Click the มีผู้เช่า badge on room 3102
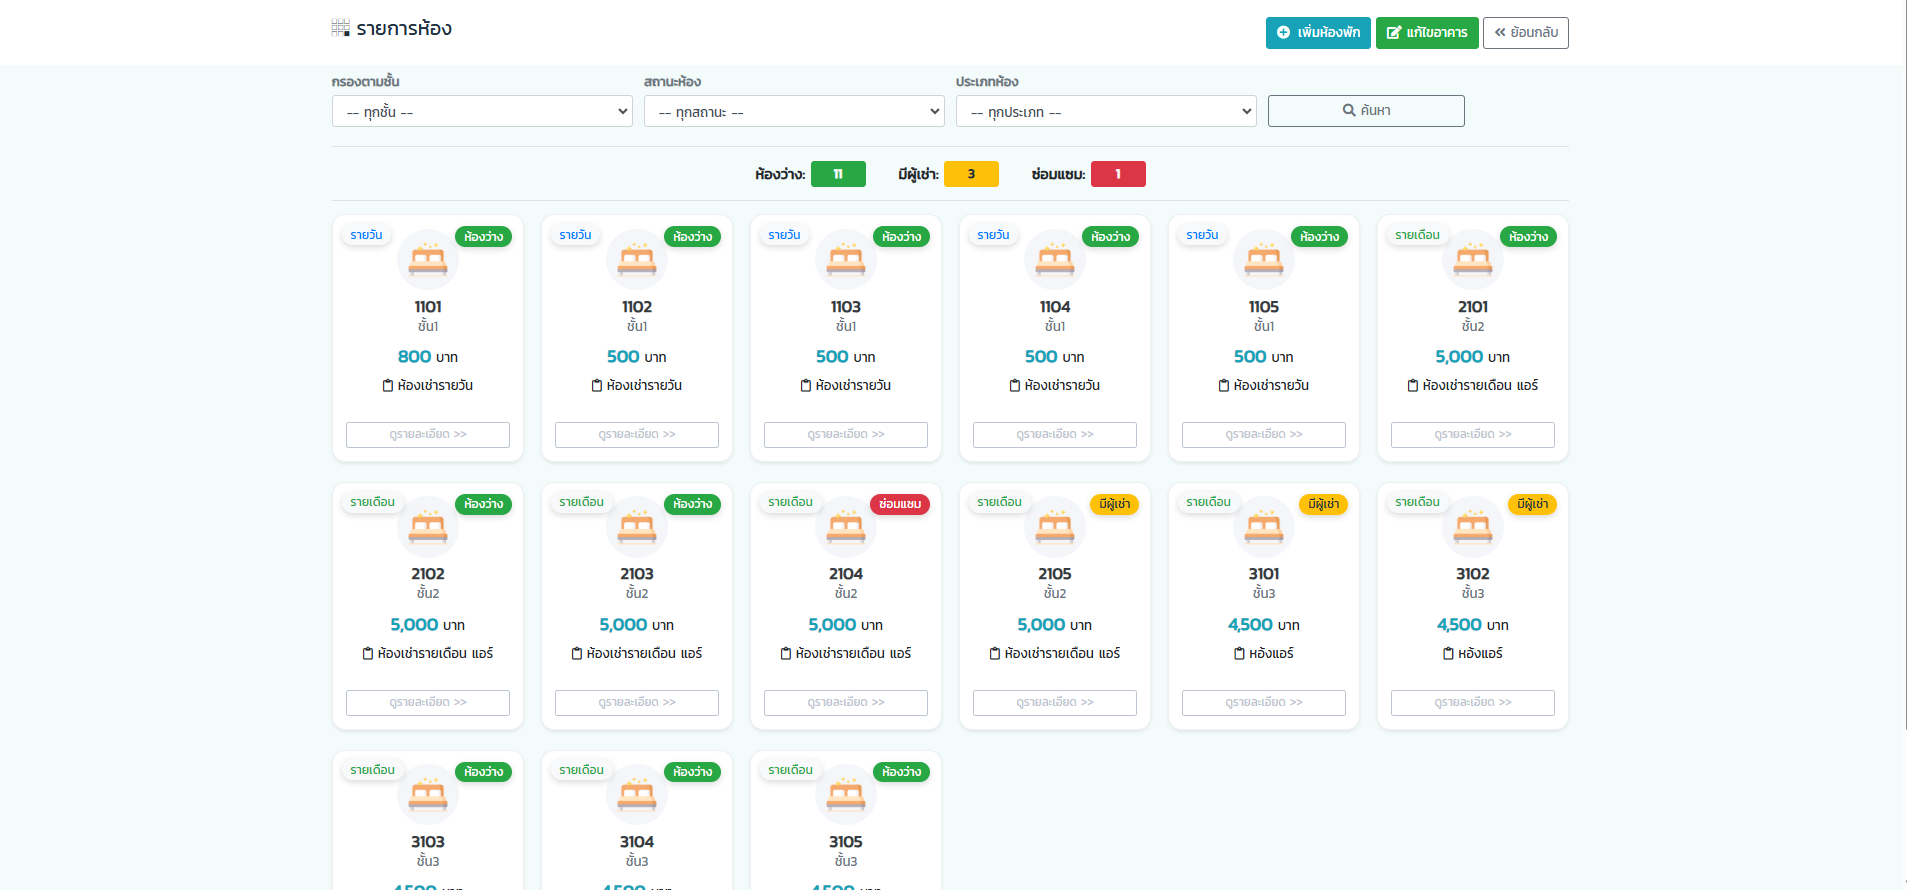This screenshot has width=1907, height=890. pos(1532,504)
